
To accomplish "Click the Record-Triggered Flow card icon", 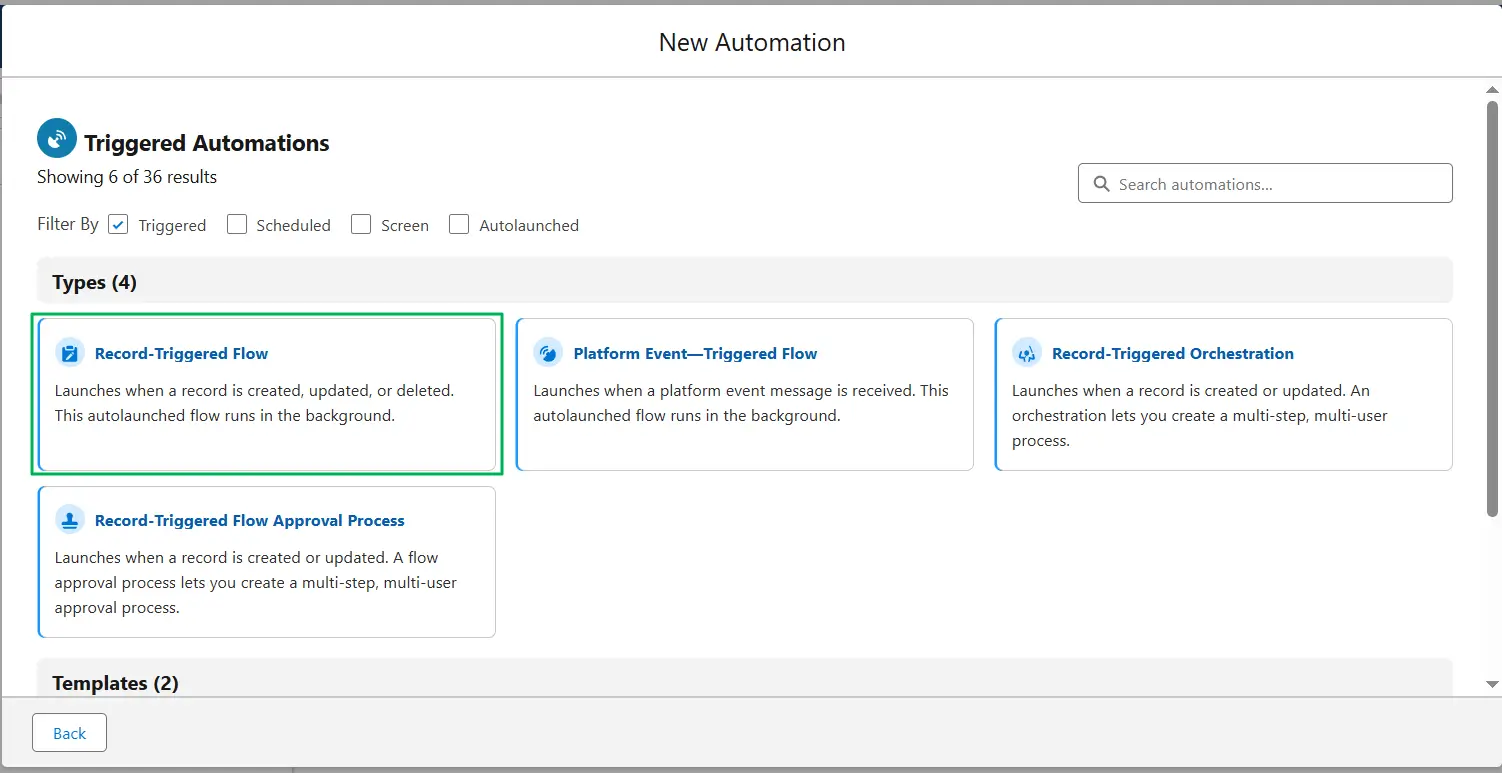I will (69, 352).
